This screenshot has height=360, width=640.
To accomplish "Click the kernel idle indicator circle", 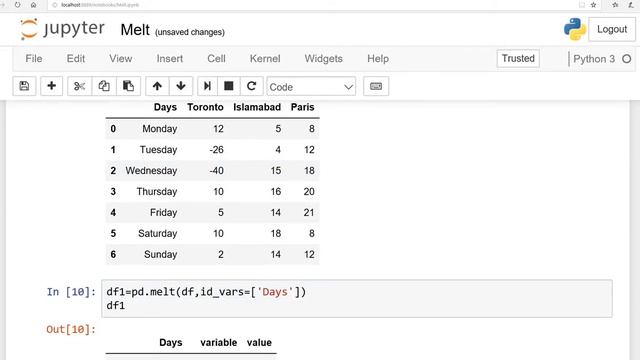I will point(627,59).
